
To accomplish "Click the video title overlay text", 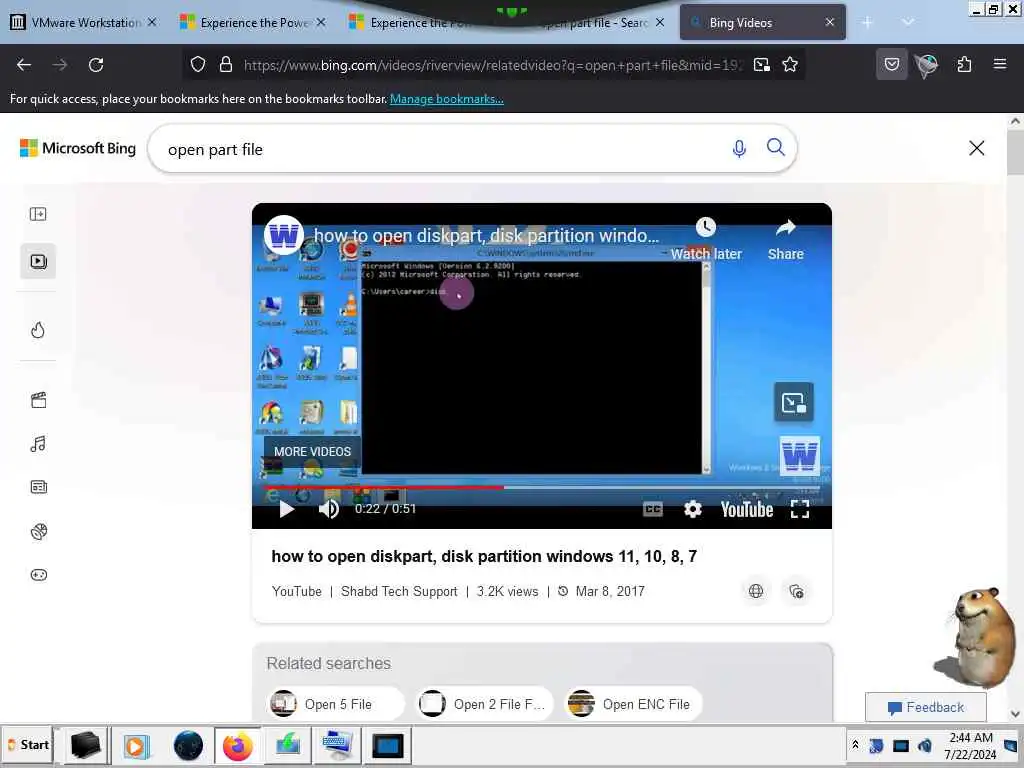I will point(486,236).
